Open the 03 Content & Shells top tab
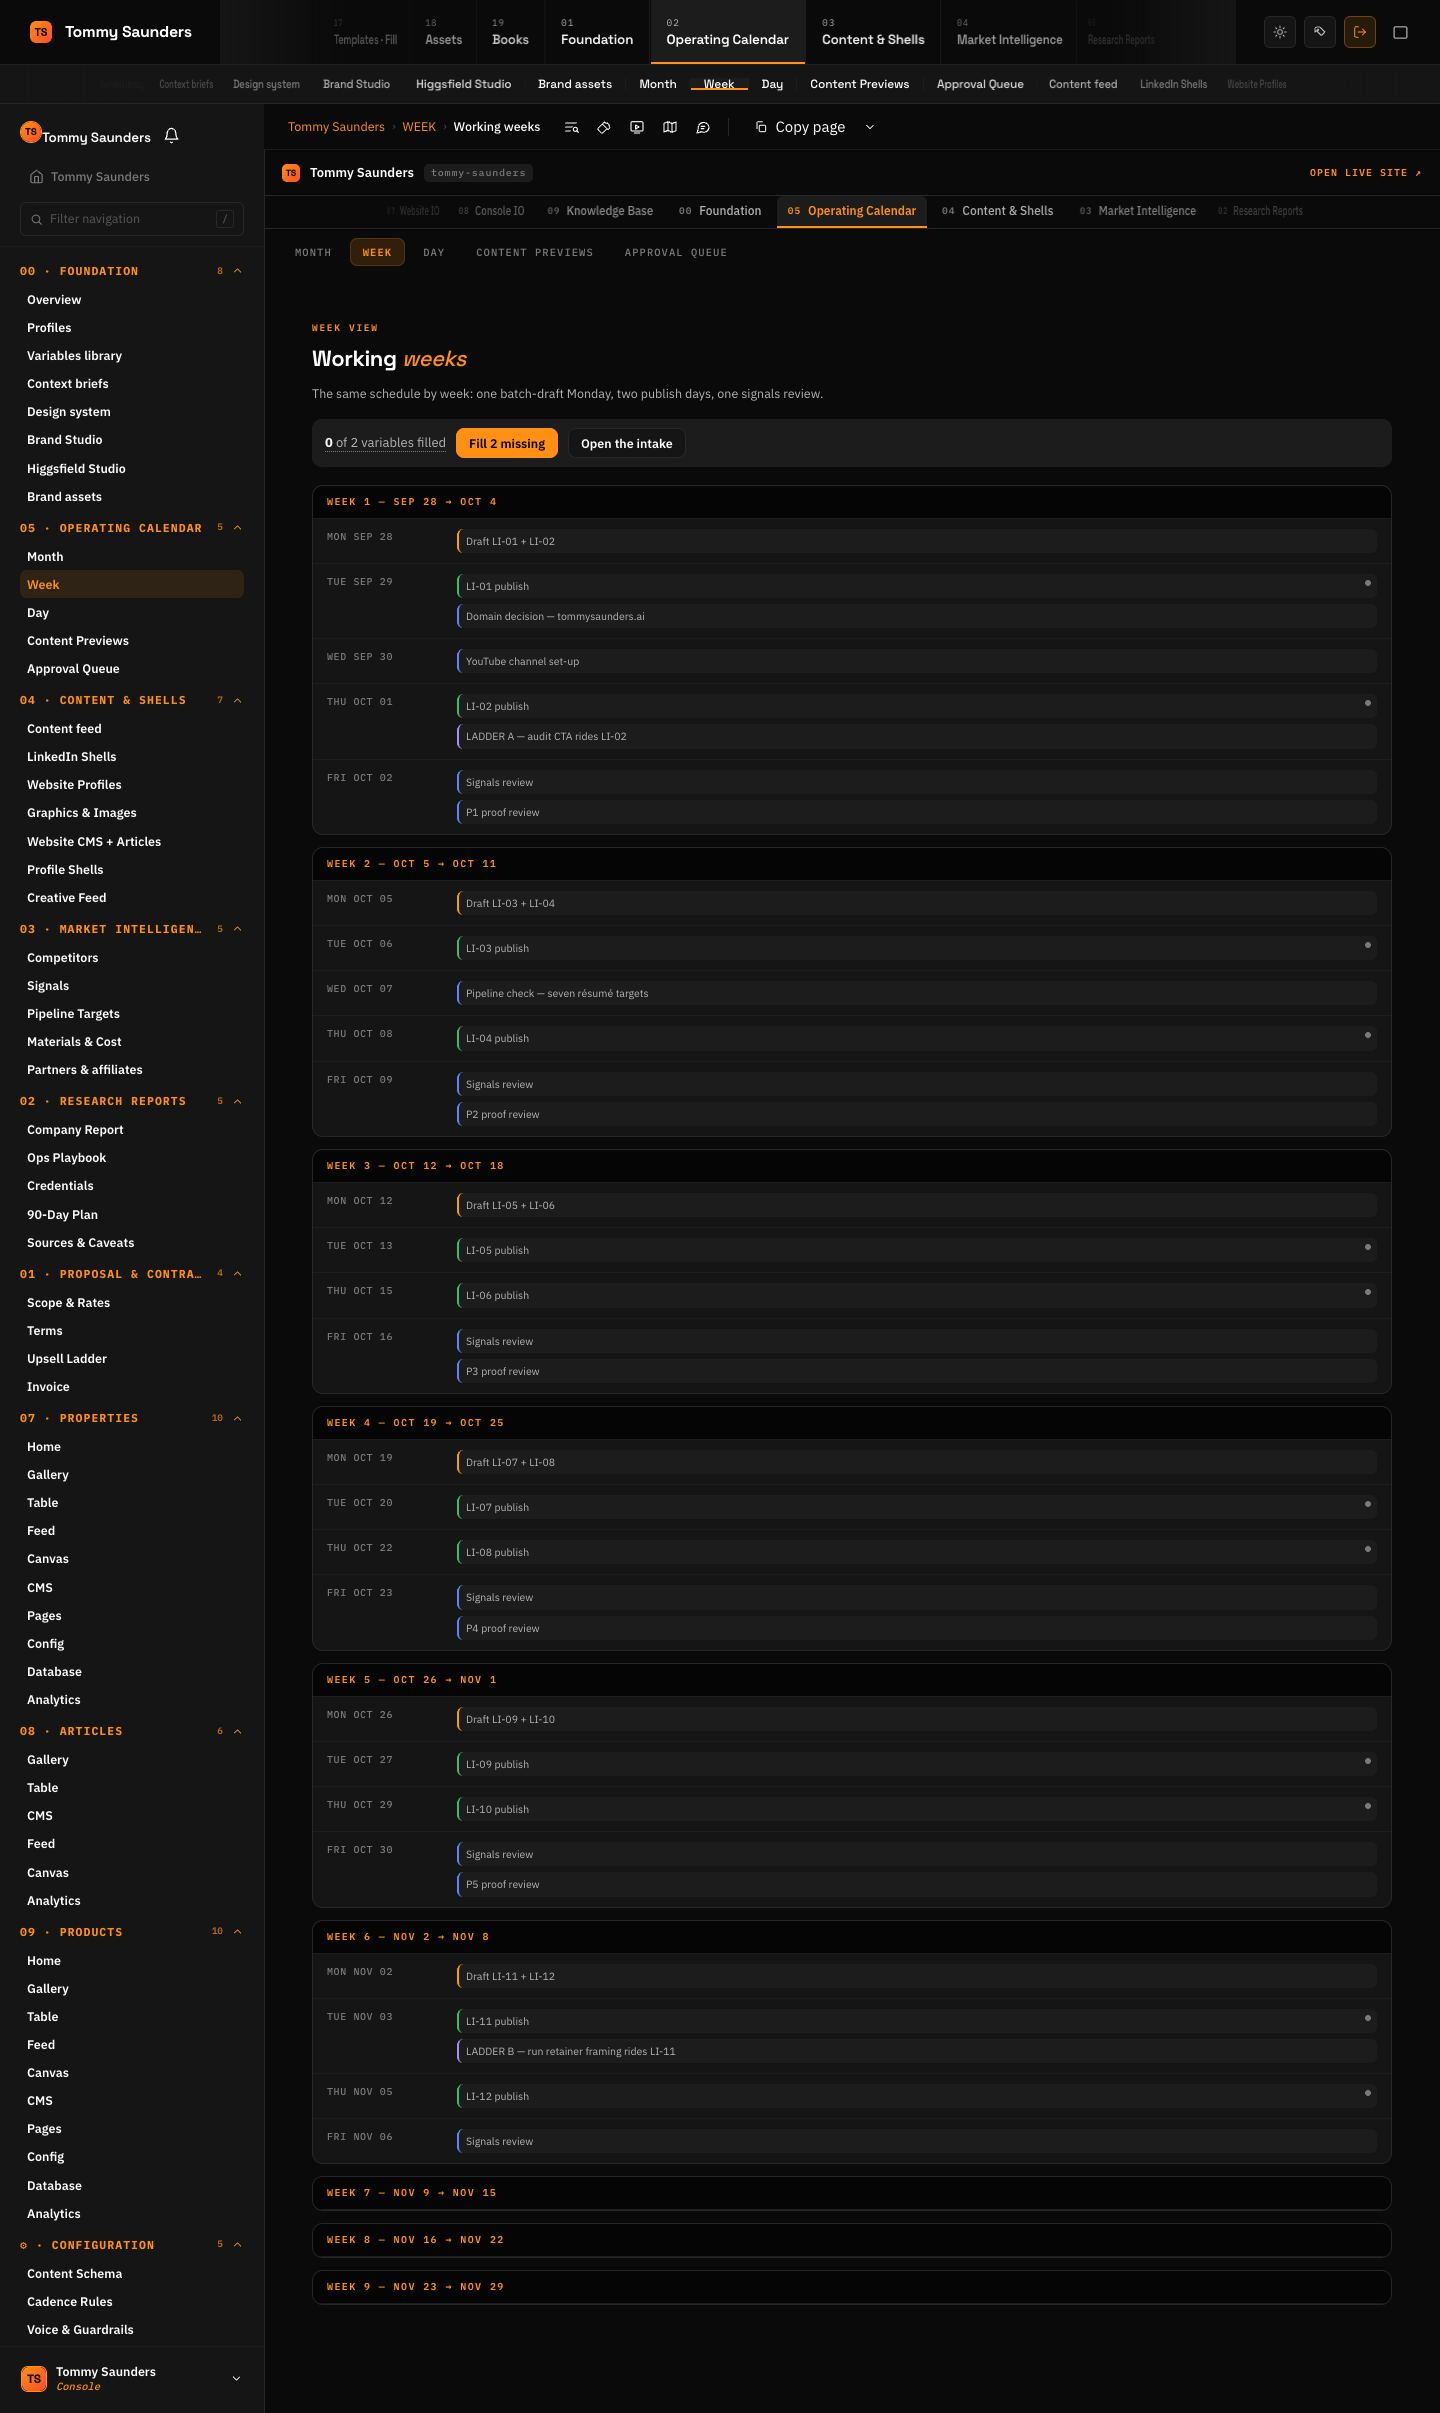Image resolution: width=1440 pixels, height=2413 pixels. click(x=873, y=32)
